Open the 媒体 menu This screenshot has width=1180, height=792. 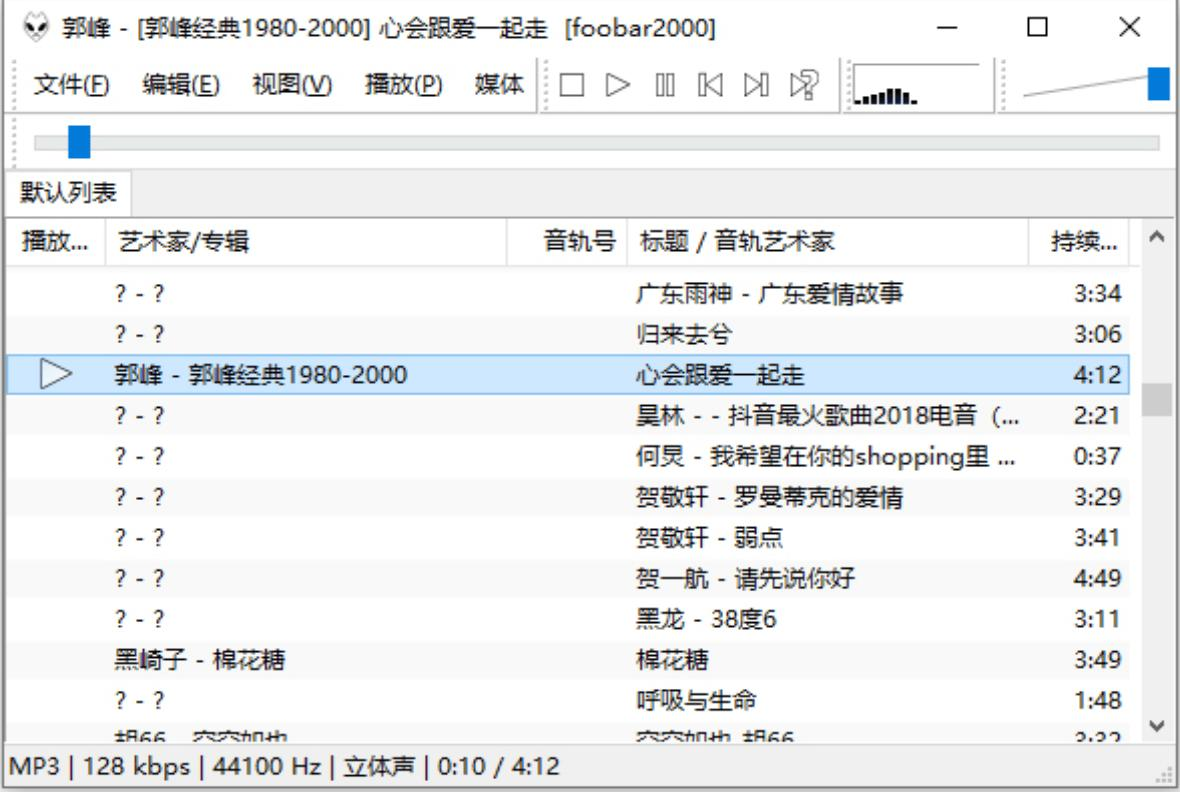point(499,84)
